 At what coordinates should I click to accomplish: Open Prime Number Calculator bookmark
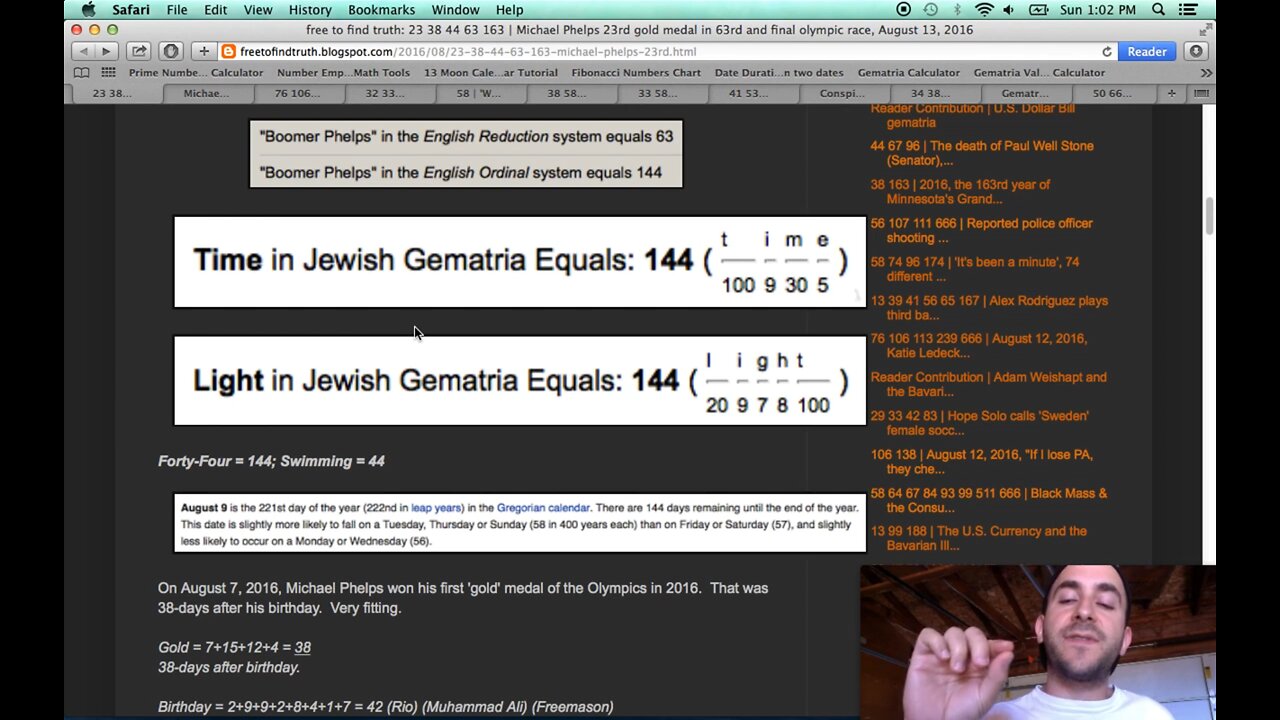point(196,72)
